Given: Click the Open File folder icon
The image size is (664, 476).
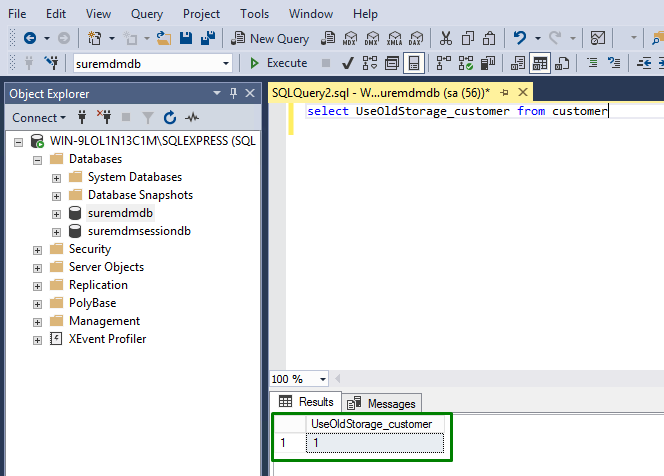Looking at the screenshot, I should pos(163,39).
